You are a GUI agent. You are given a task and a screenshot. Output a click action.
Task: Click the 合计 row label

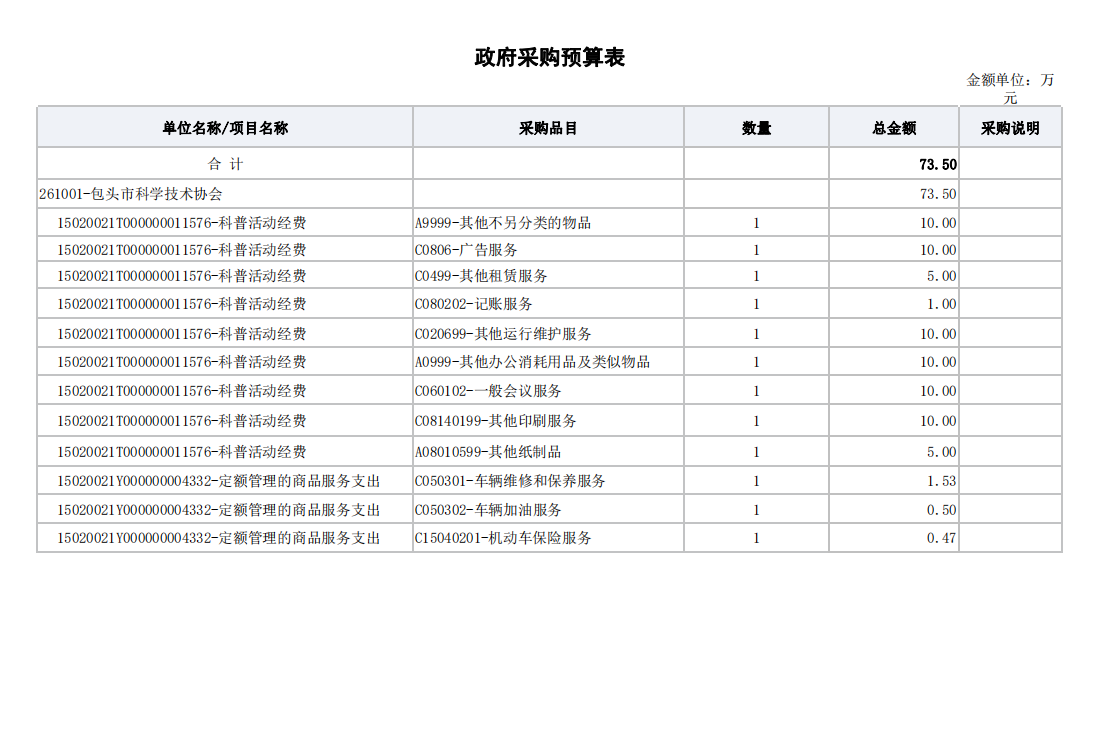pyautogui.click(x=225, y=164)
